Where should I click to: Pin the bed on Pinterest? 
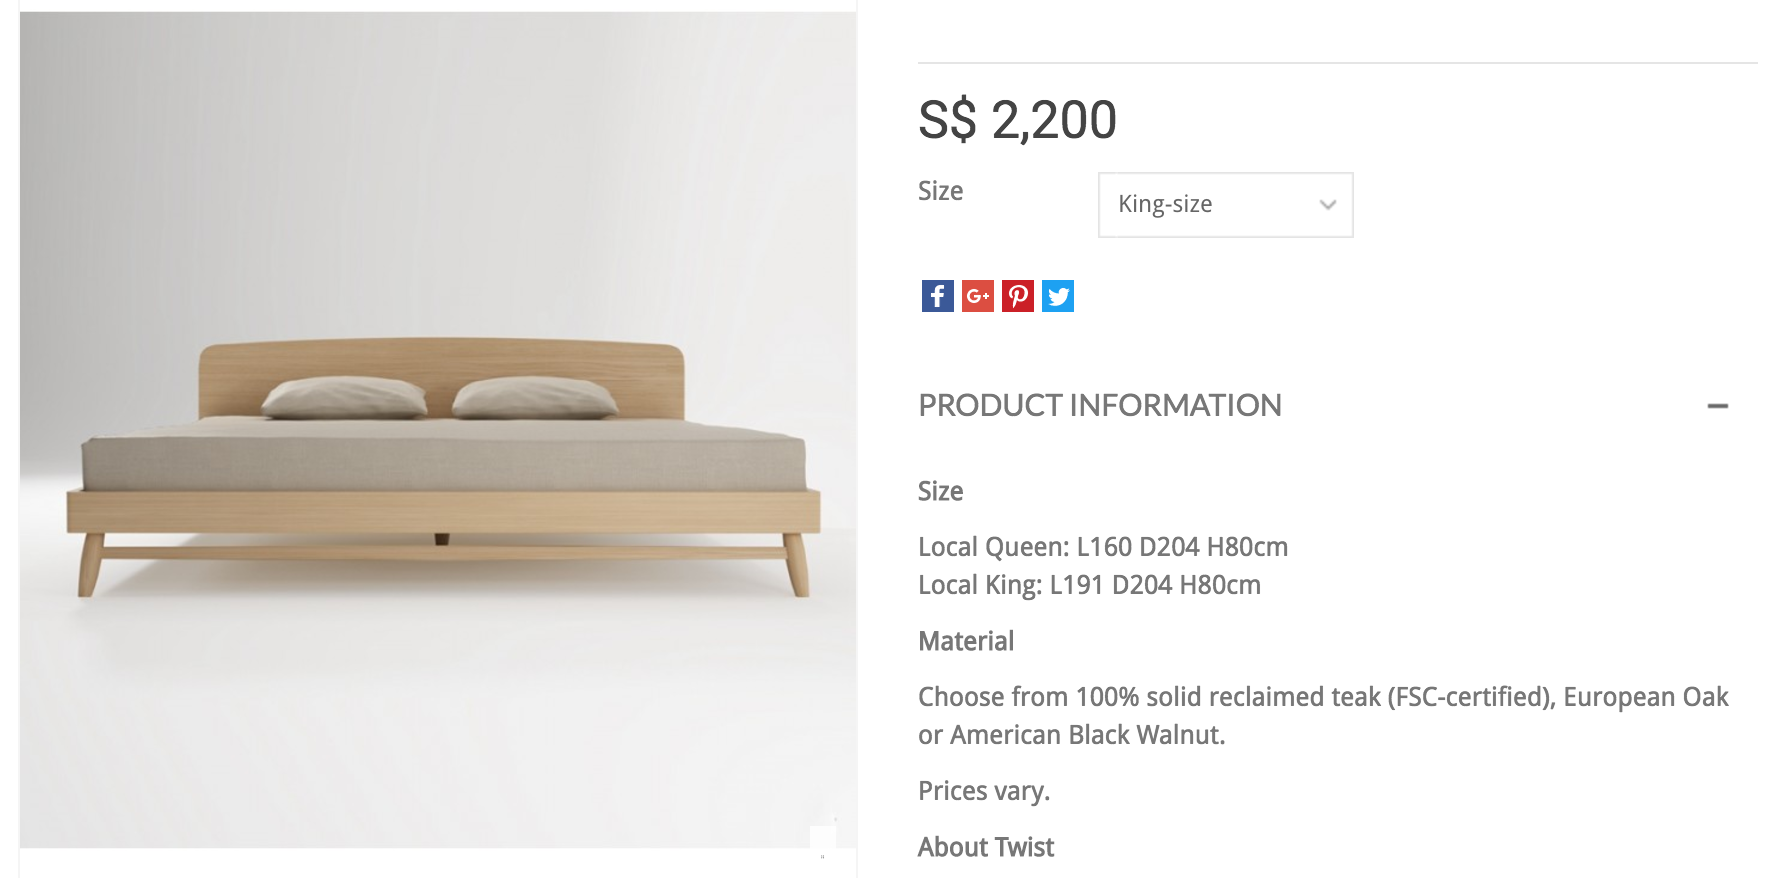pyautogui.click(x=1017, y=296)
